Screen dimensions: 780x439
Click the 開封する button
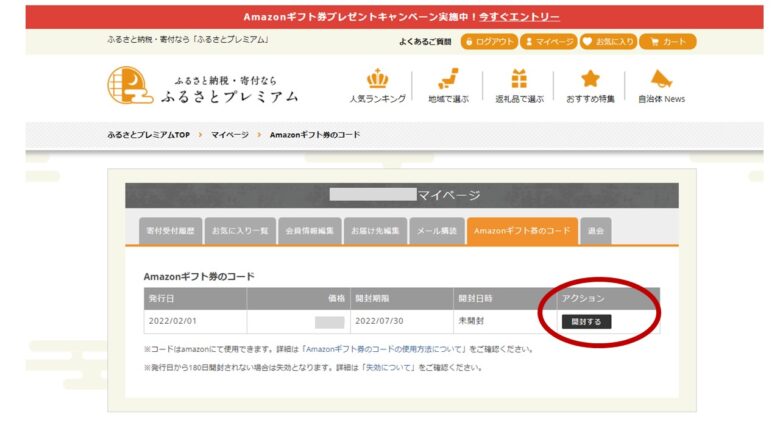coord(586,322)
